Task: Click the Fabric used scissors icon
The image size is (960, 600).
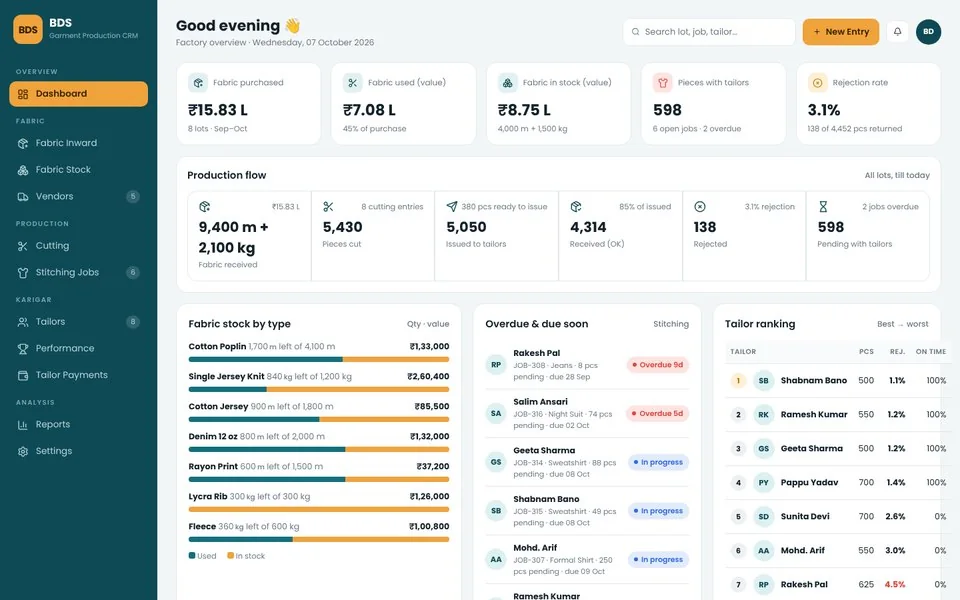Action: (353, 83)
